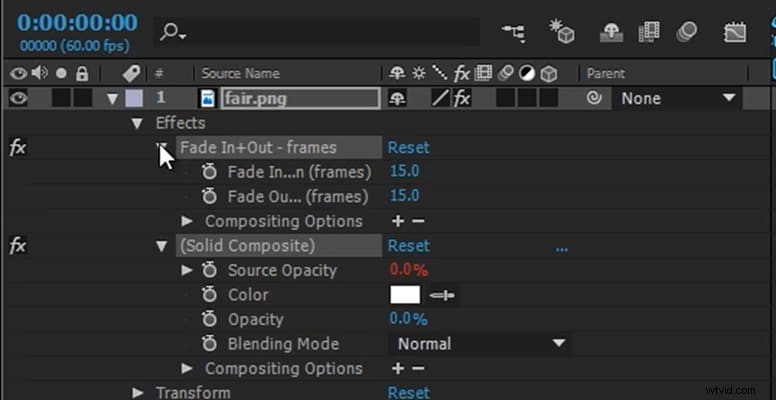Click the Quality column header icon

click(x=439, y=74)
